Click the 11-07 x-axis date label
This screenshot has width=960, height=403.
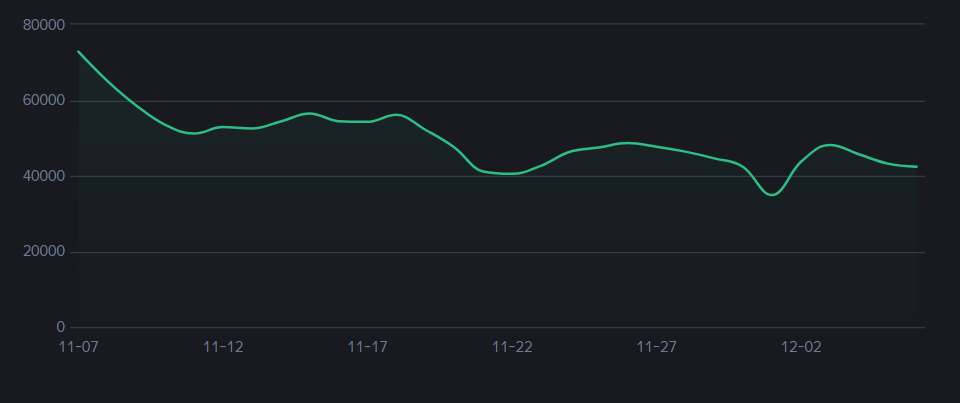tap(78, 347)
